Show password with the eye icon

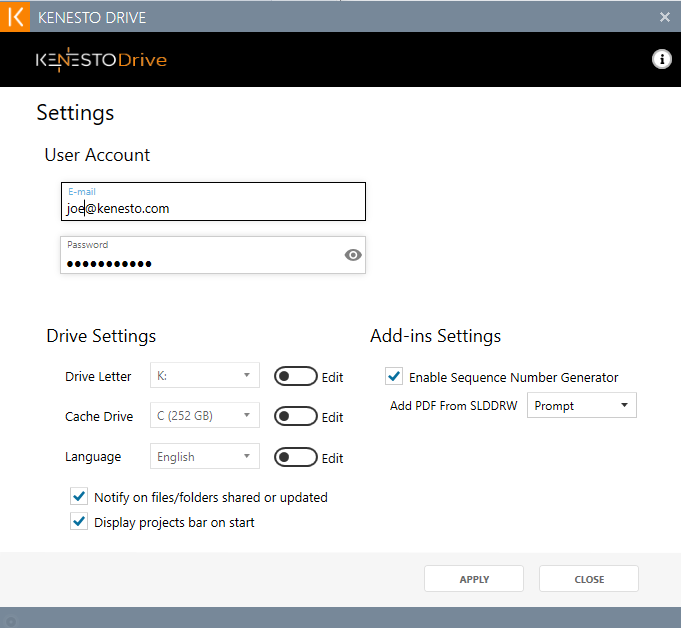click(353, 255)
